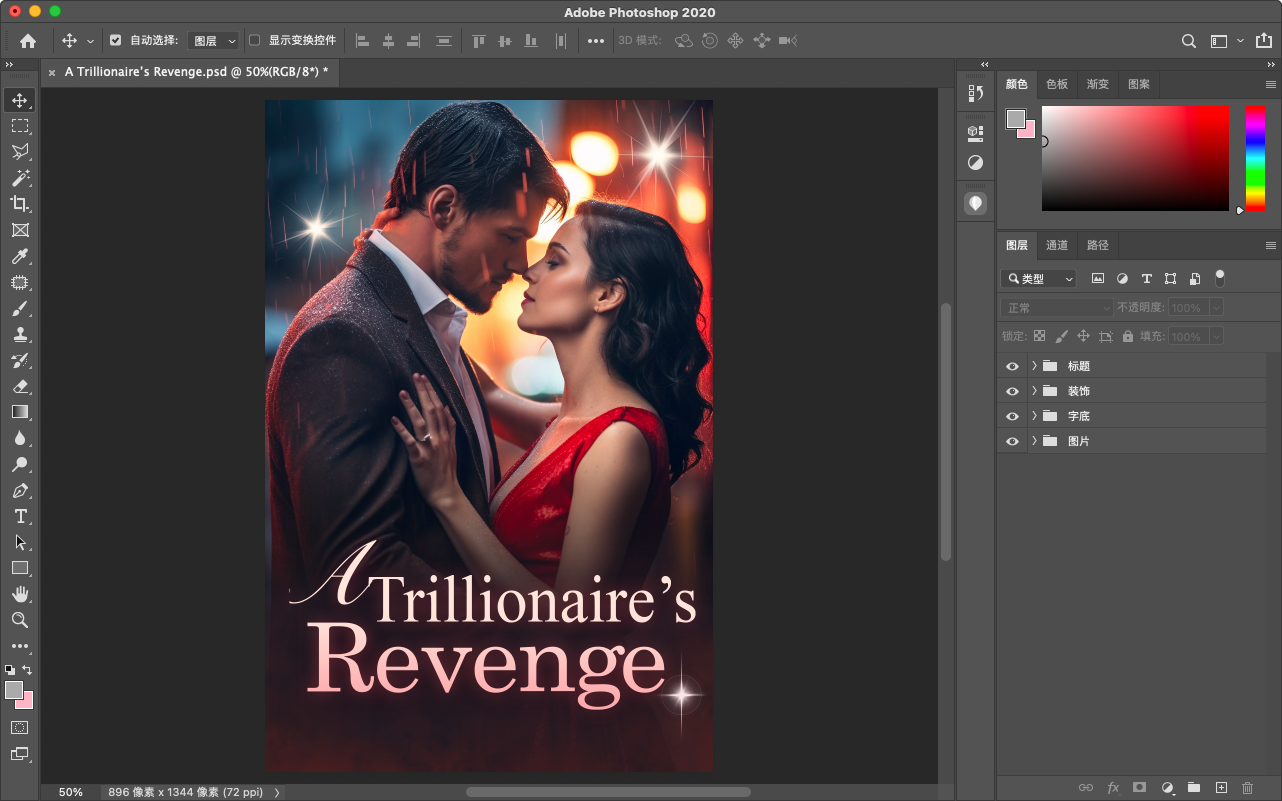1282x801 pixels.
Task: Switch to the 通道 tab
Action: (1057, 245)
